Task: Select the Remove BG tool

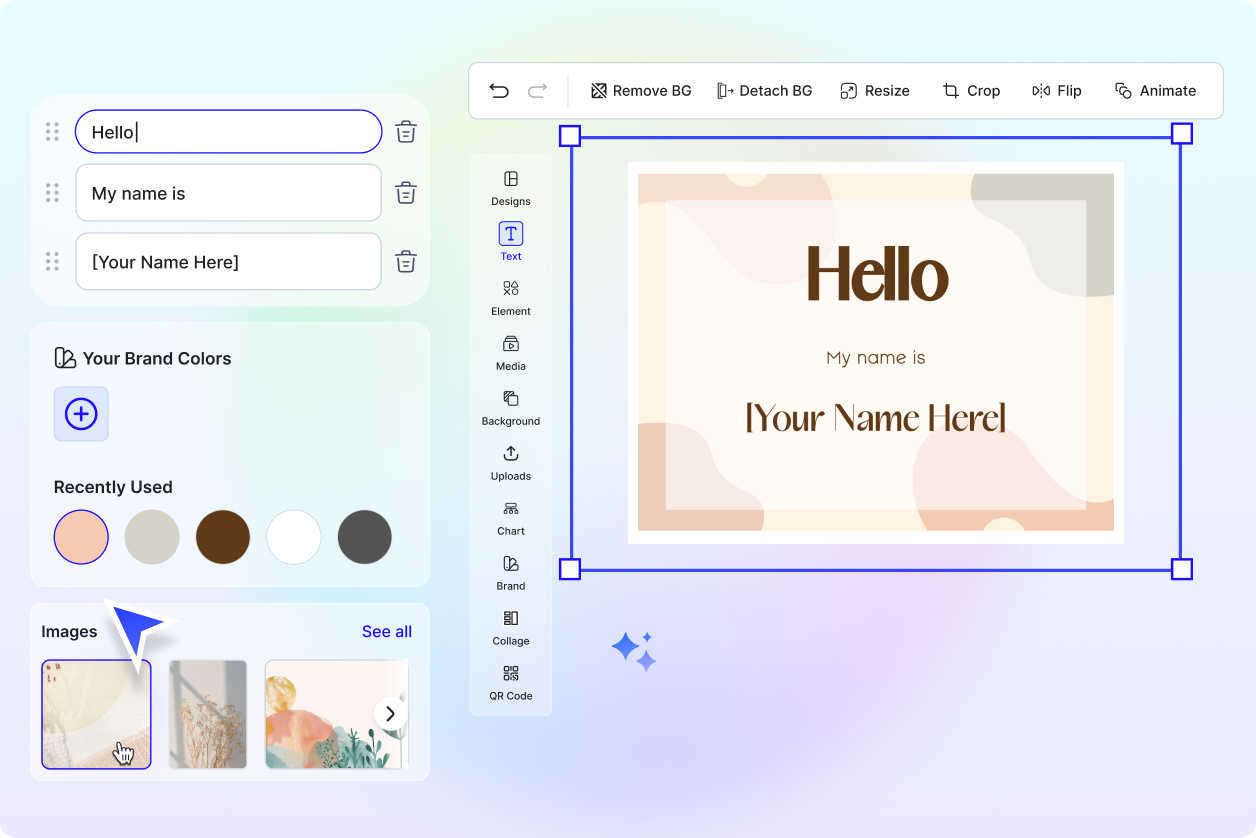Action: tap(641, 91)
